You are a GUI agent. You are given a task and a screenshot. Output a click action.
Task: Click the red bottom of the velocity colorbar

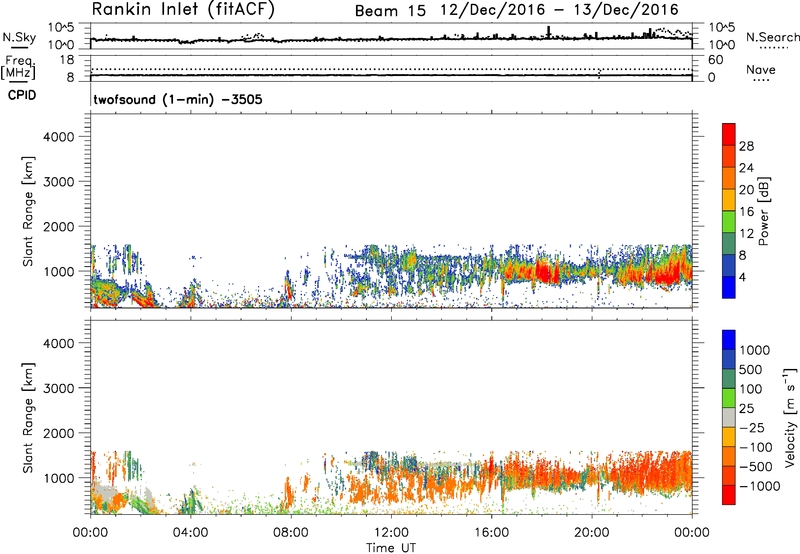(729, 495)
